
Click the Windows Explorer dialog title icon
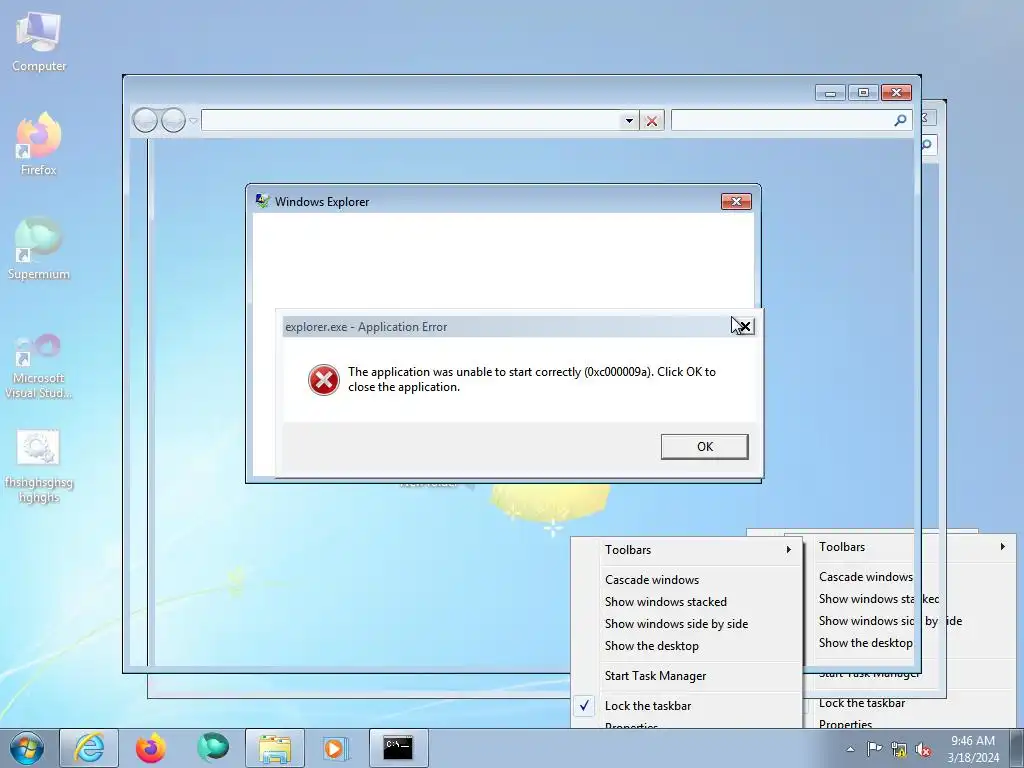pos(263,201)
